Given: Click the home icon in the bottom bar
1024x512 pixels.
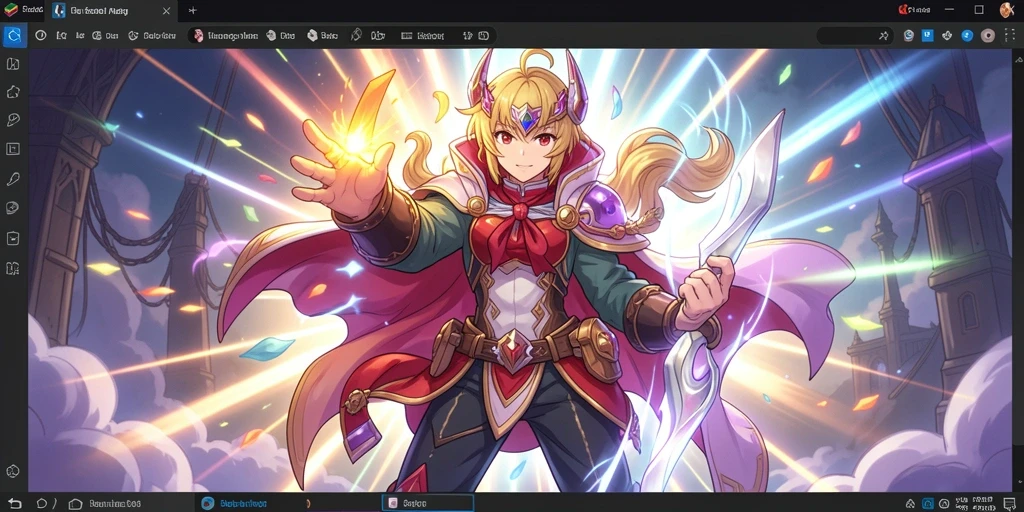Looking at the screenshot, I should coord(75,504).
